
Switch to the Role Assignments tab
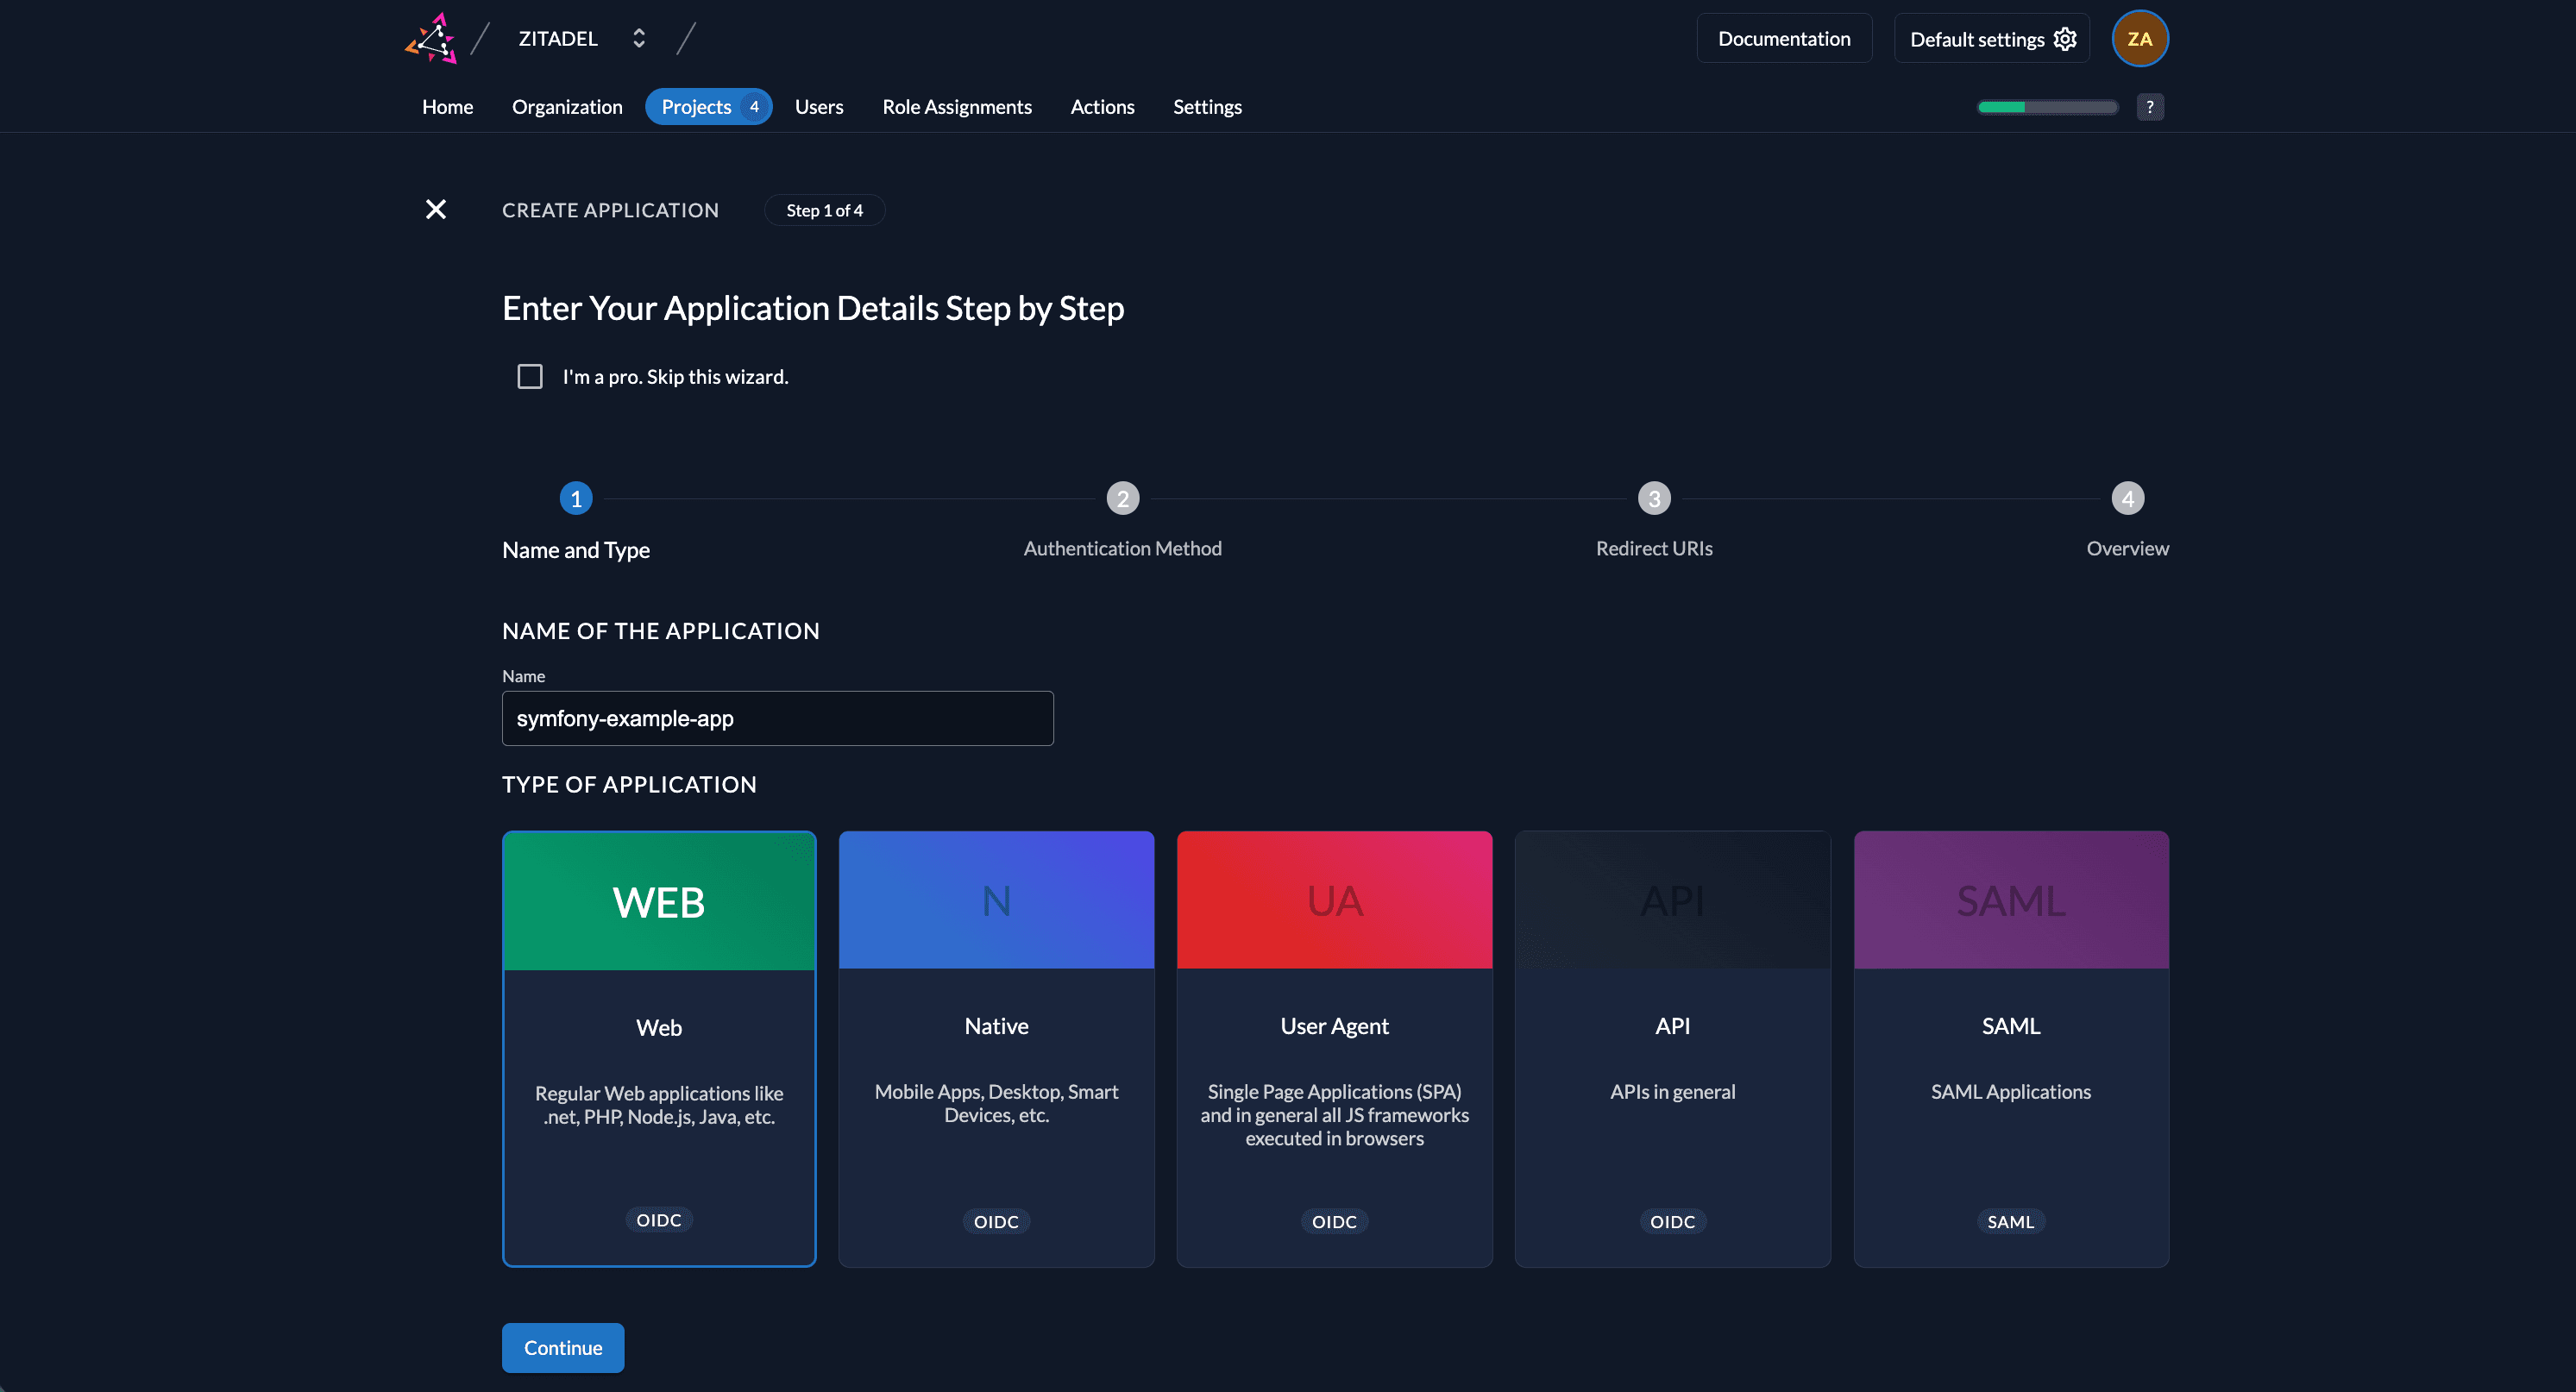pos(956,106)
